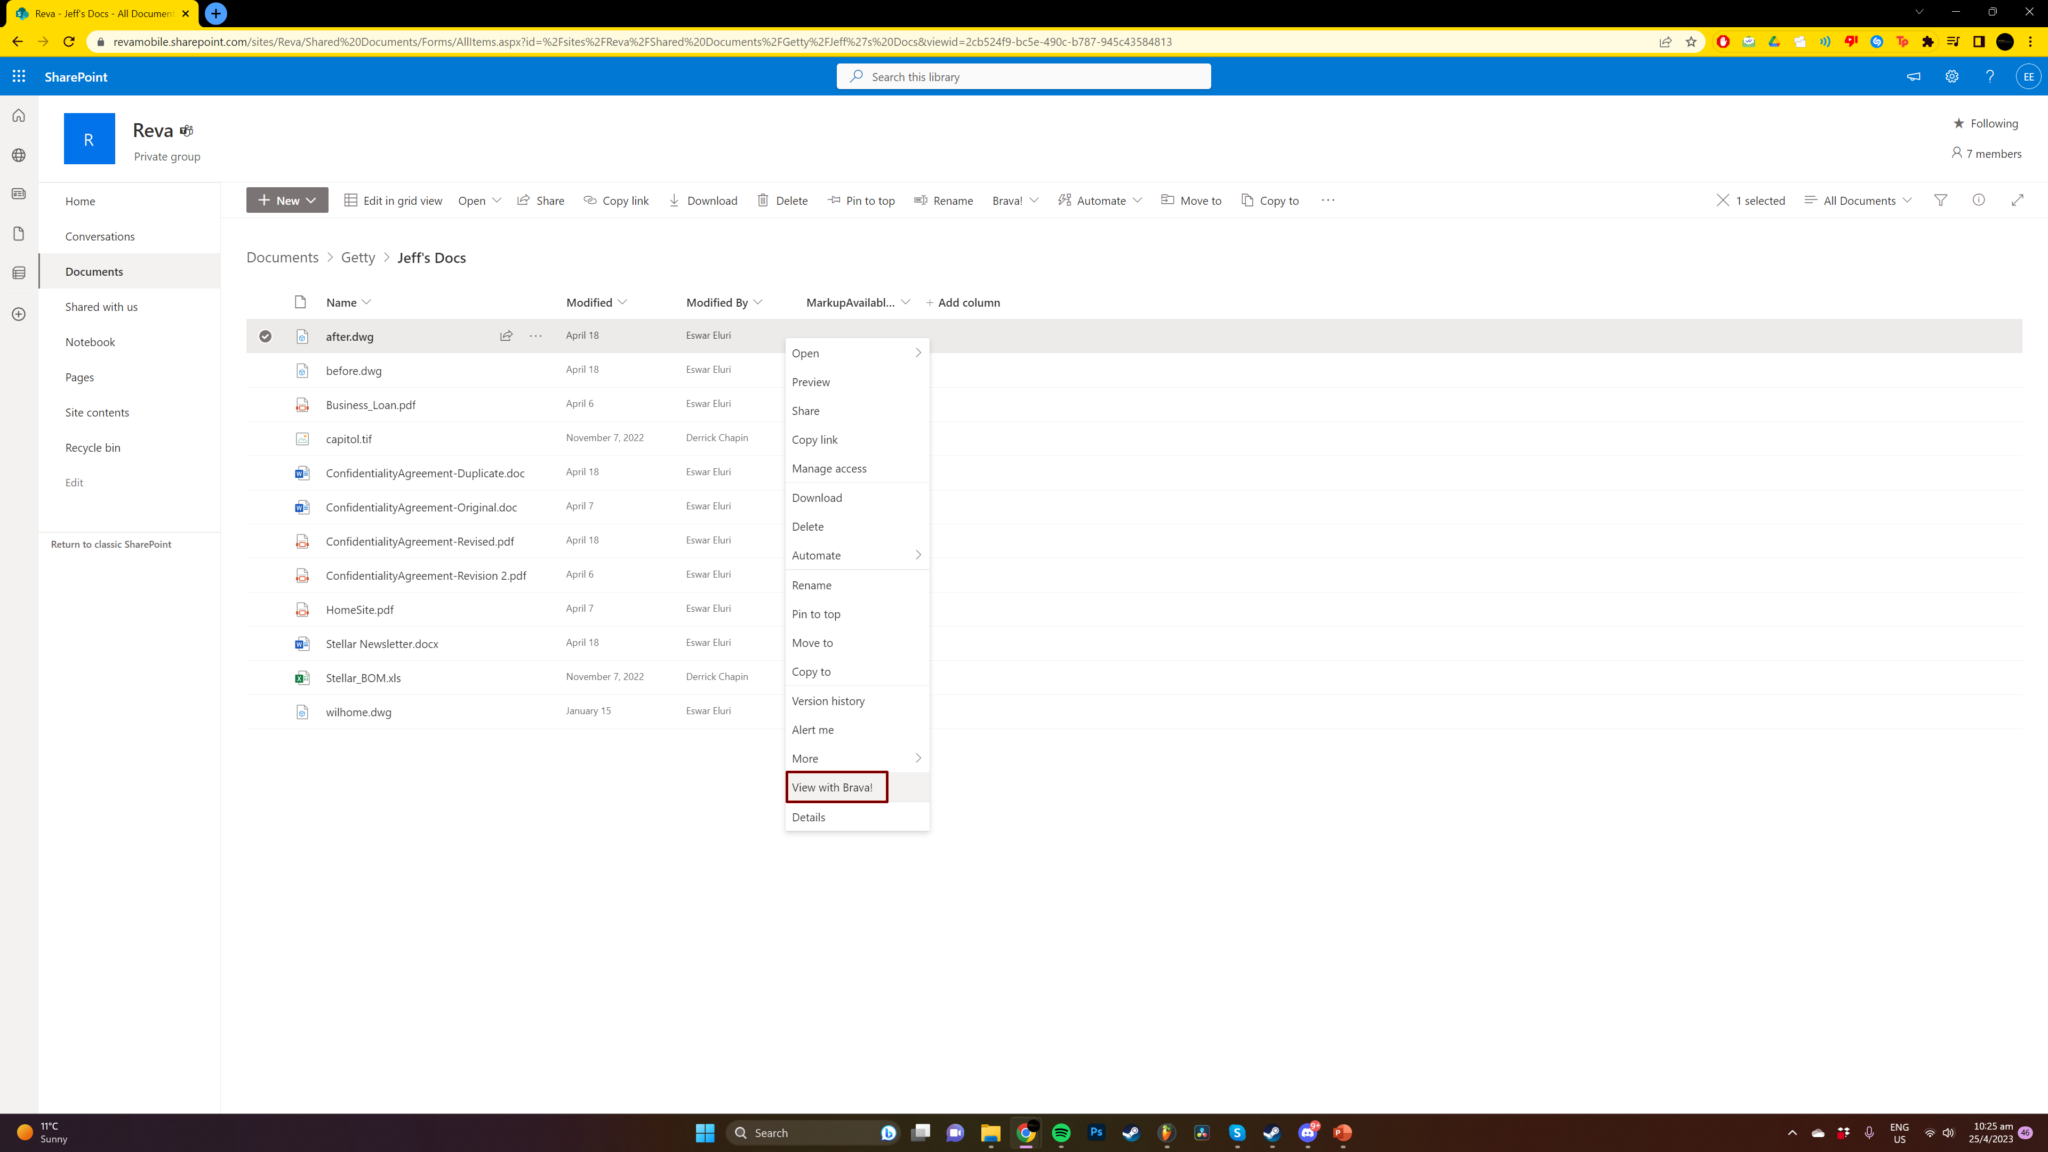Expand the Brava! toolbar dropdown
2048x1152 pixels.
[1015, 200]
